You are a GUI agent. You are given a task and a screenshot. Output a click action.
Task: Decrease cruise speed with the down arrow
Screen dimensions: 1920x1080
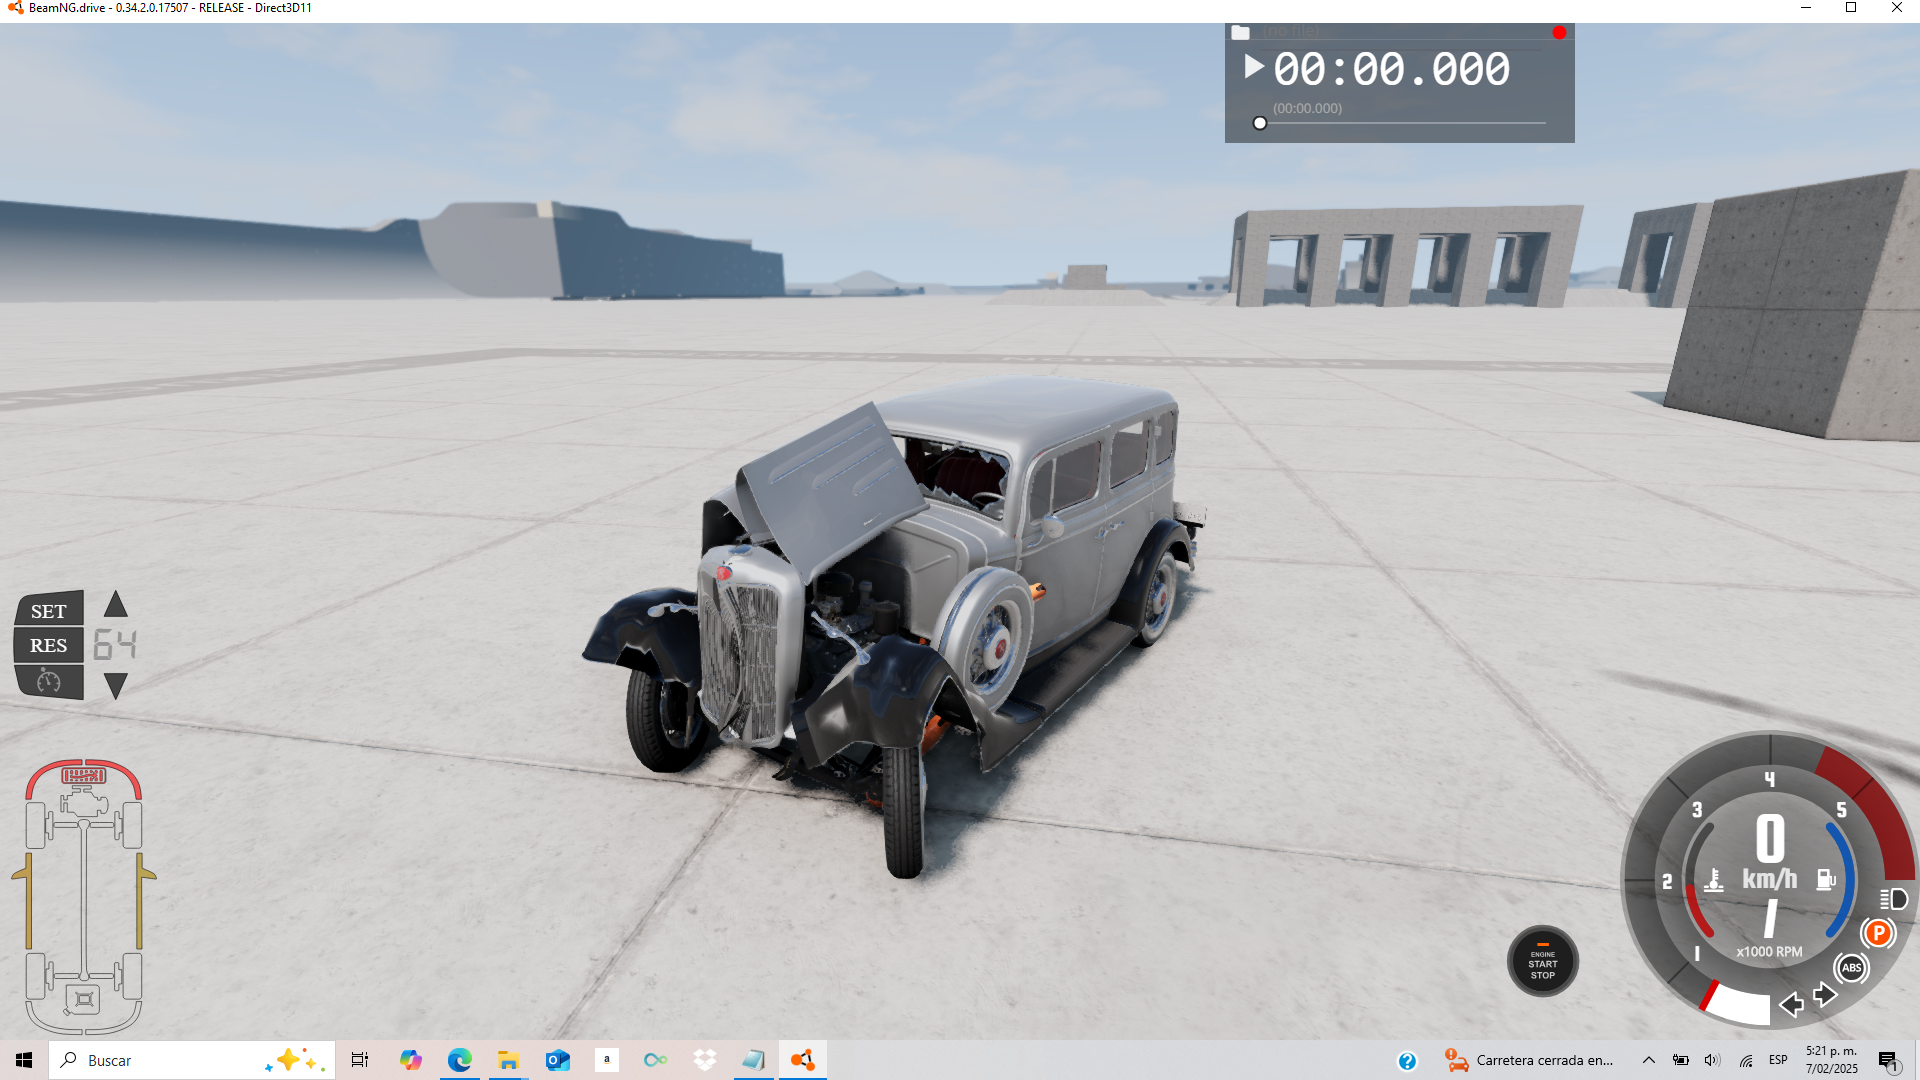tap(116, 686)
